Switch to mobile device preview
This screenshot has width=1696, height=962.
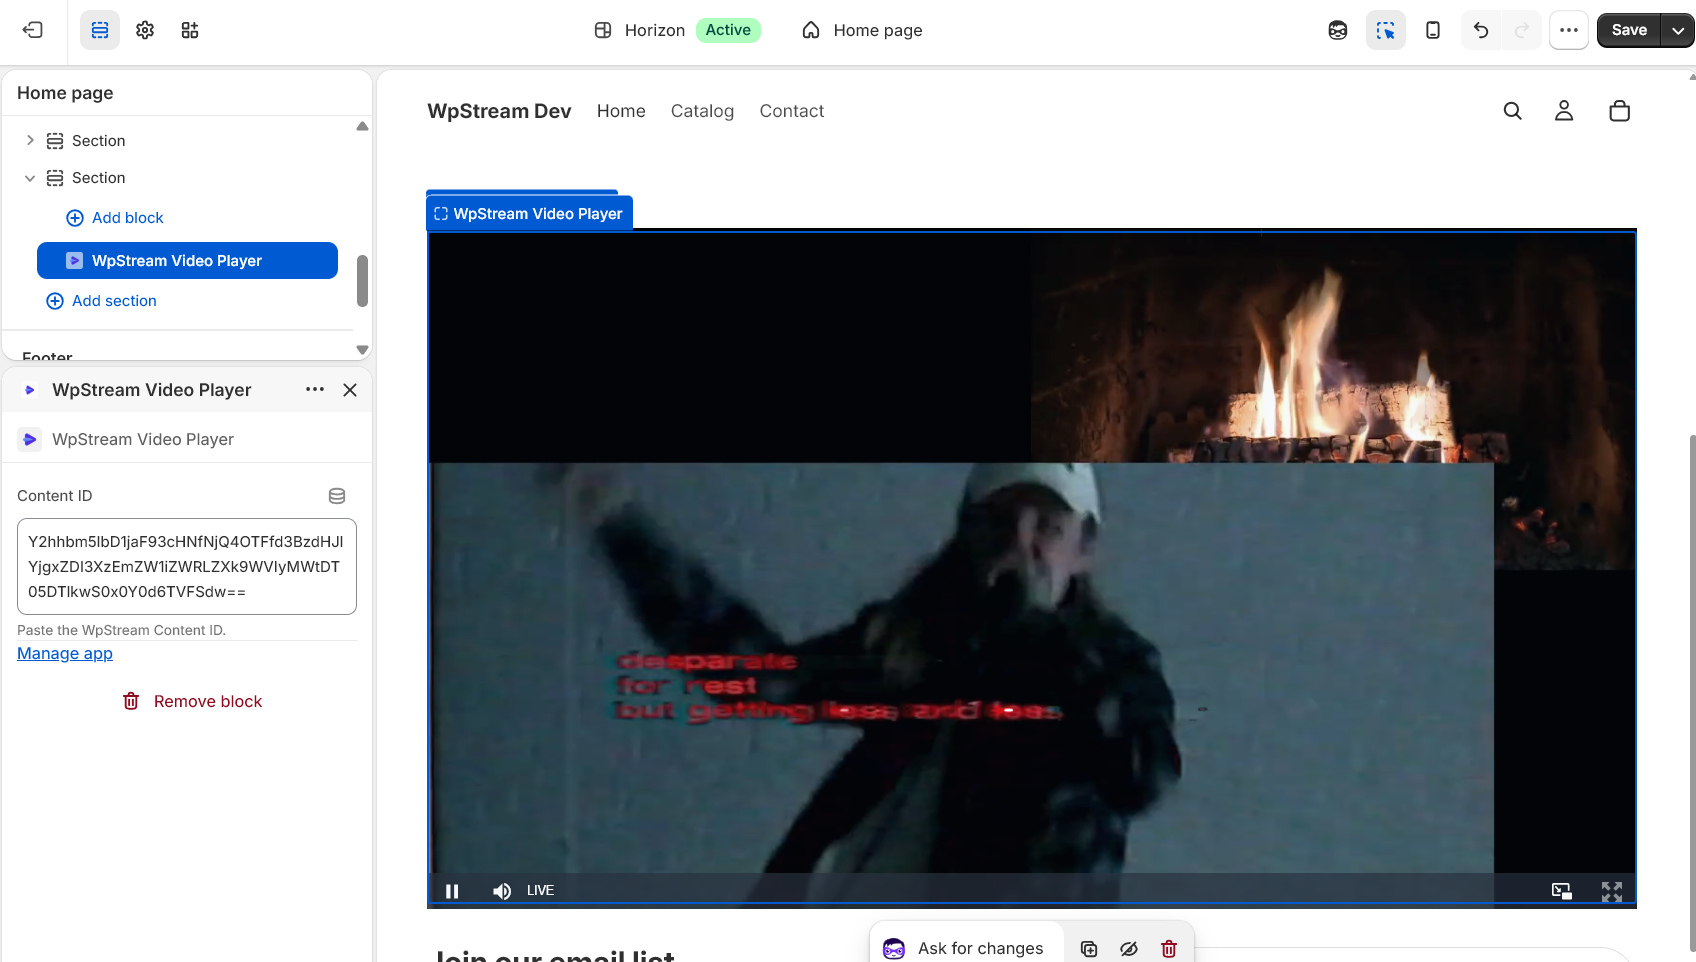1433,30
